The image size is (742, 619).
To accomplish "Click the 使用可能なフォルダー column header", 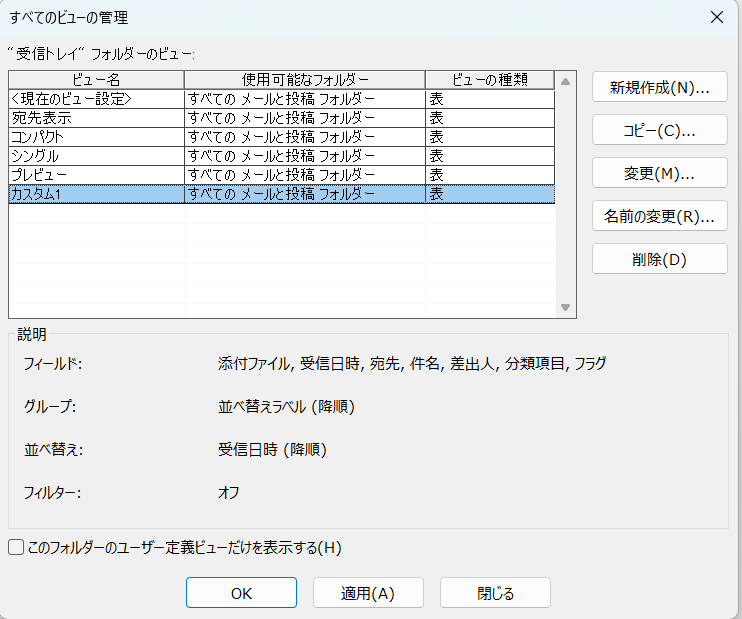I will pos(305,80).
